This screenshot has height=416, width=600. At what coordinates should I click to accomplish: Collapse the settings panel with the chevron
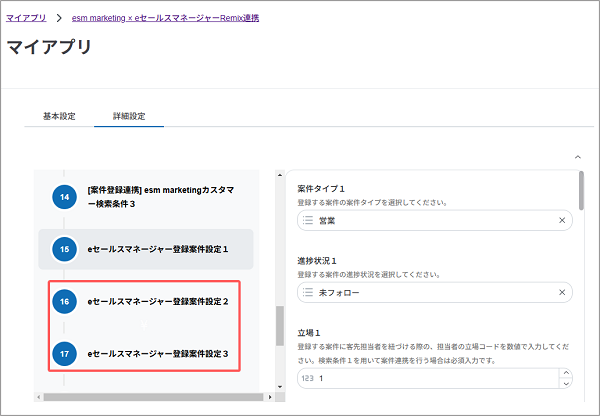coord(577,157)
